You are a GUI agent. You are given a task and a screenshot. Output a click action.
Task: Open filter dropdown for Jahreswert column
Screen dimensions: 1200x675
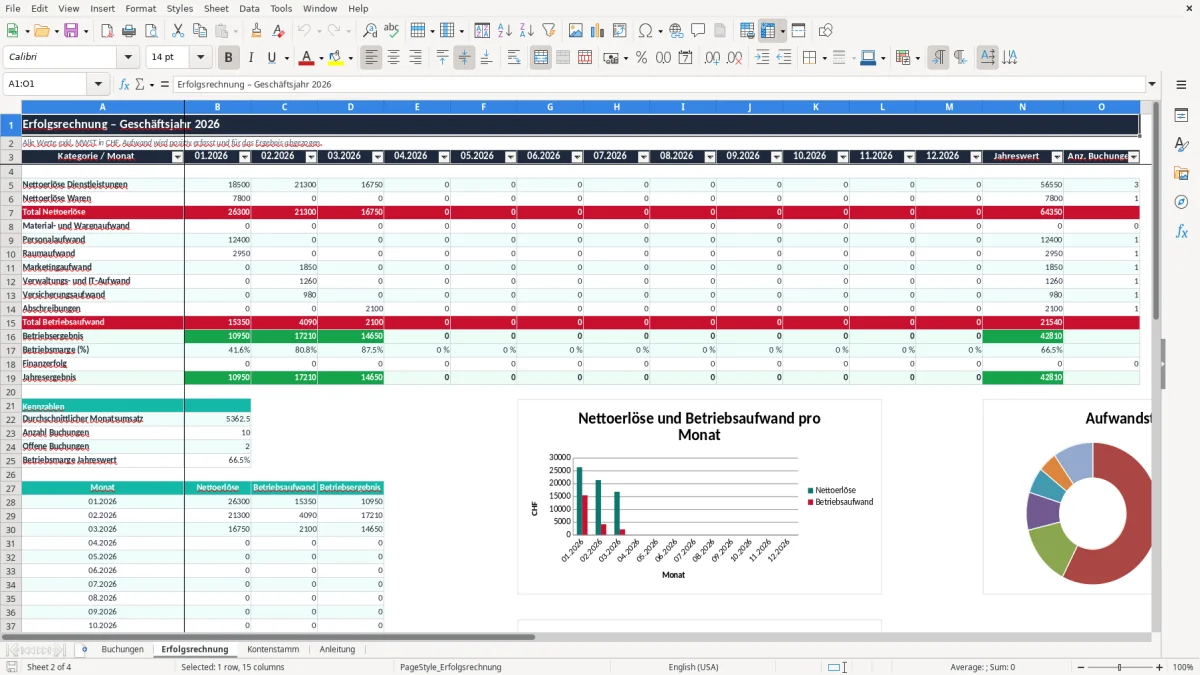click(1057, 157)
